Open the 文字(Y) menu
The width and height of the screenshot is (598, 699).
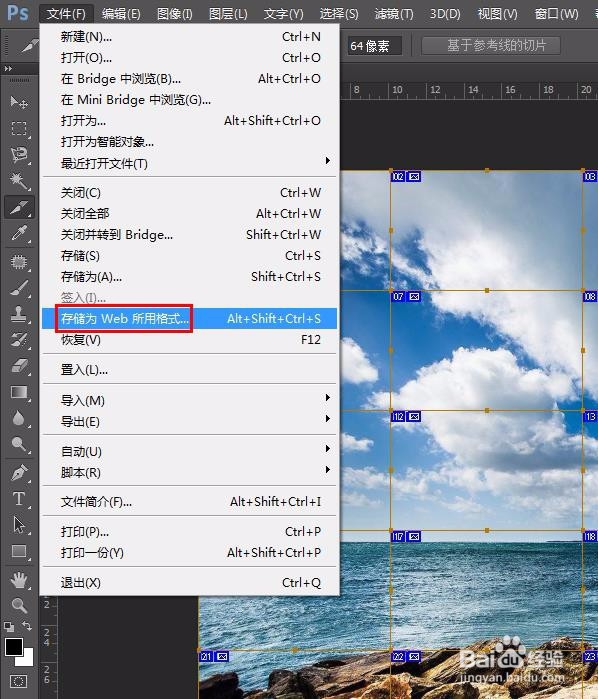[x=283, y=14]
